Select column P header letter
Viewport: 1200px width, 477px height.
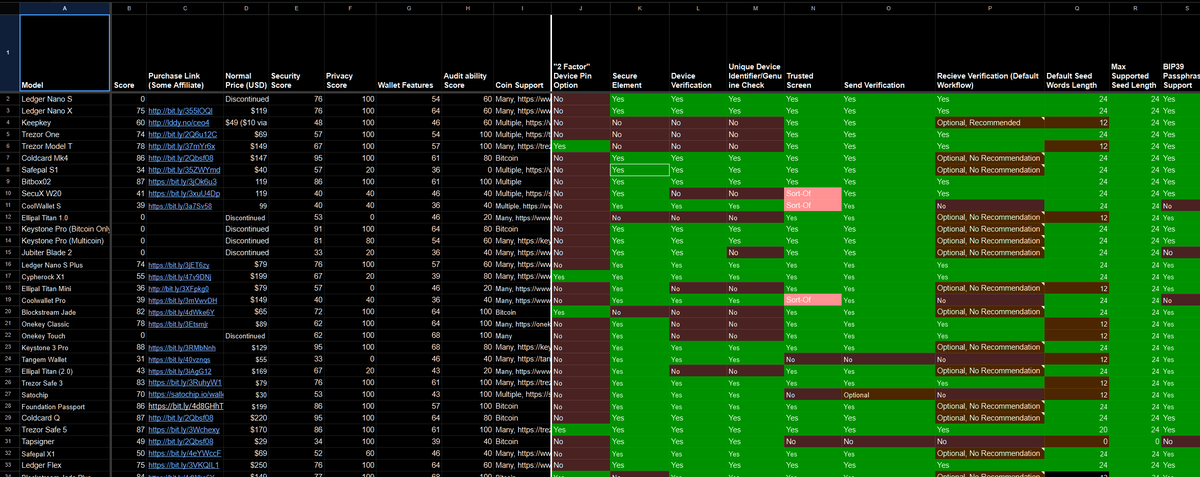pyautogui.click(x=989, y=7)
